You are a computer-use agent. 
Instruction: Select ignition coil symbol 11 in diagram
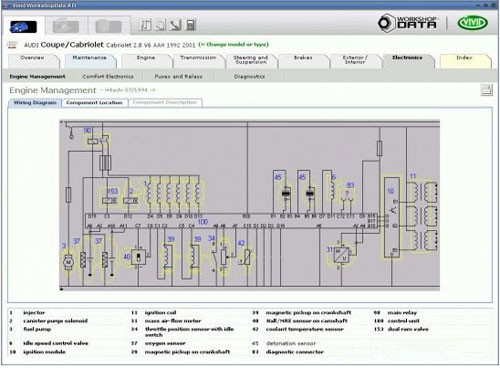point(422,217)
